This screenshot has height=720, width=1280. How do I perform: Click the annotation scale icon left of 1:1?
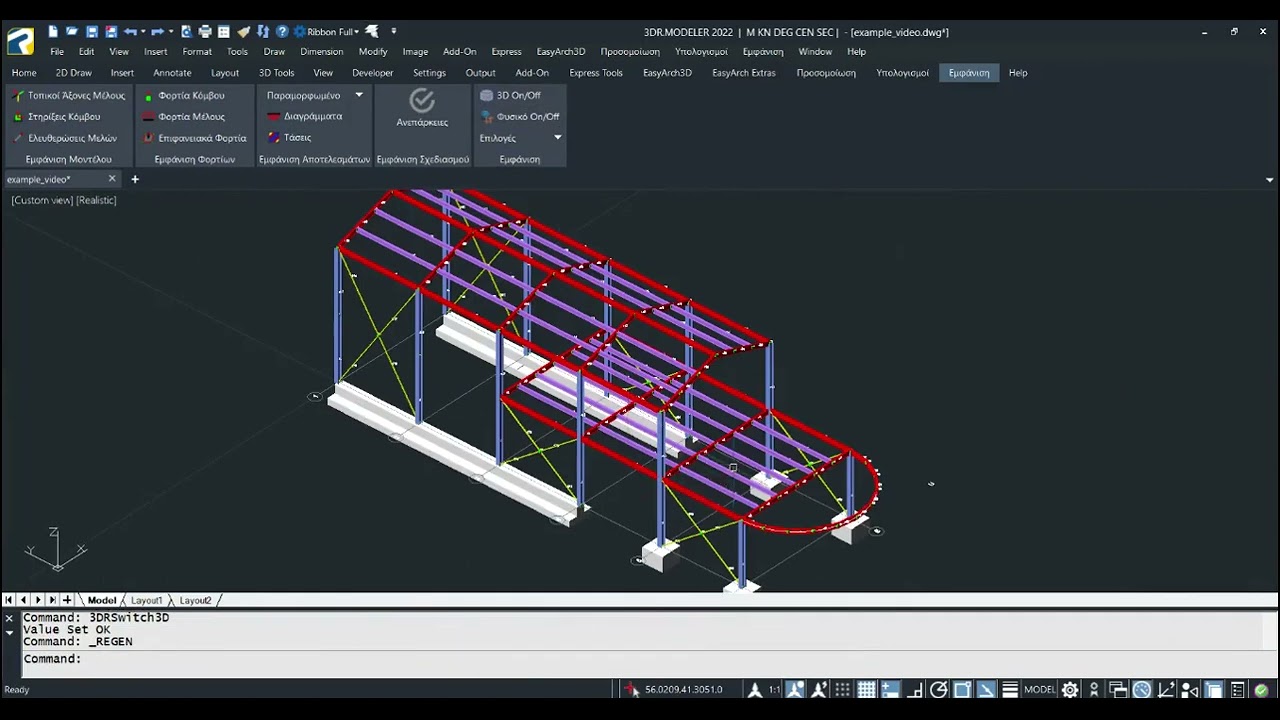click(755, 690)
